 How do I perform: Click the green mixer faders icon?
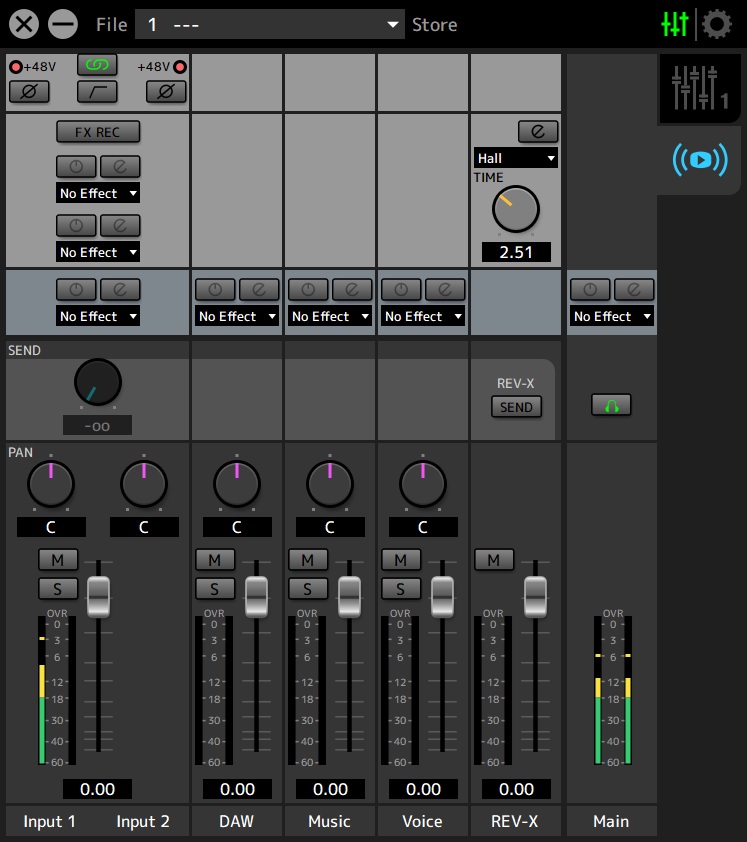(676, 24)
